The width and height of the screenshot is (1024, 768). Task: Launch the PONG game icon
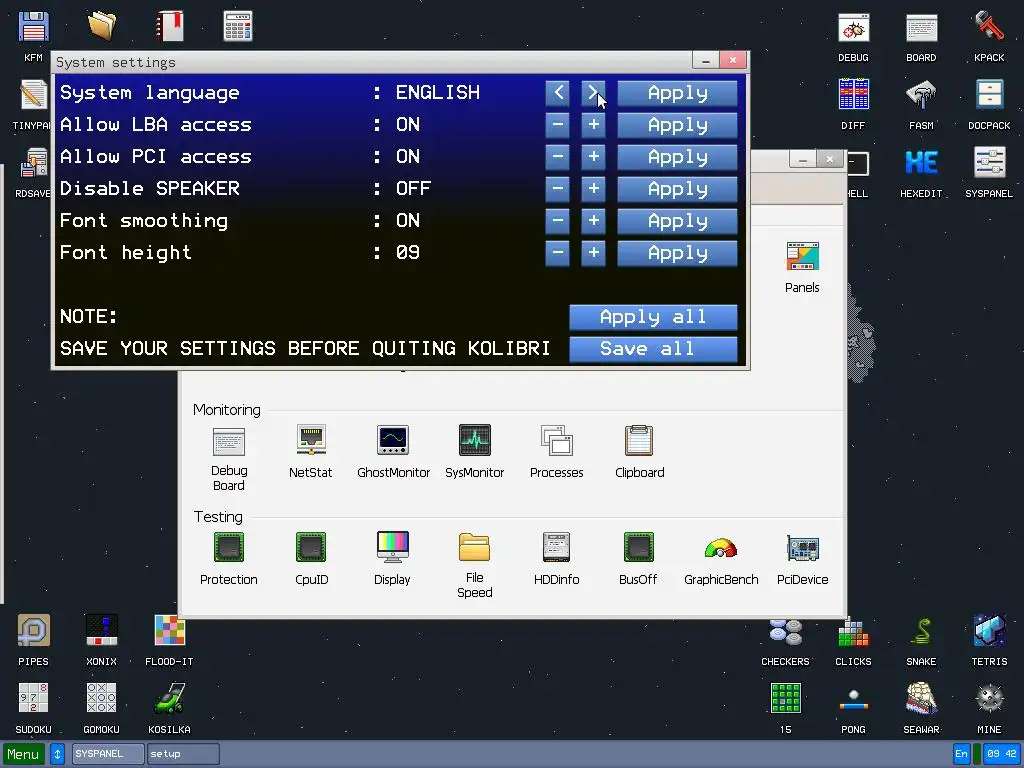coord(853,700)
